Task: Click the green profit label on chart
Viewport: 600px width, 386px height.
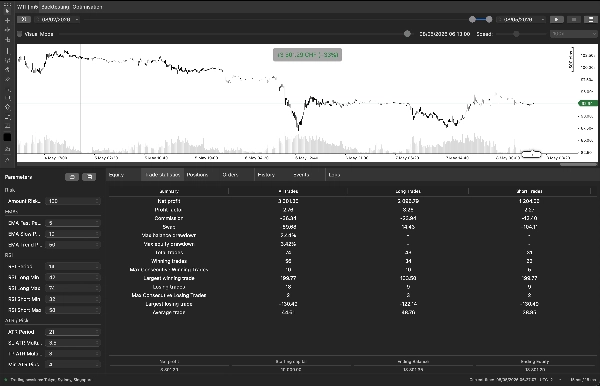Action: 307,55
